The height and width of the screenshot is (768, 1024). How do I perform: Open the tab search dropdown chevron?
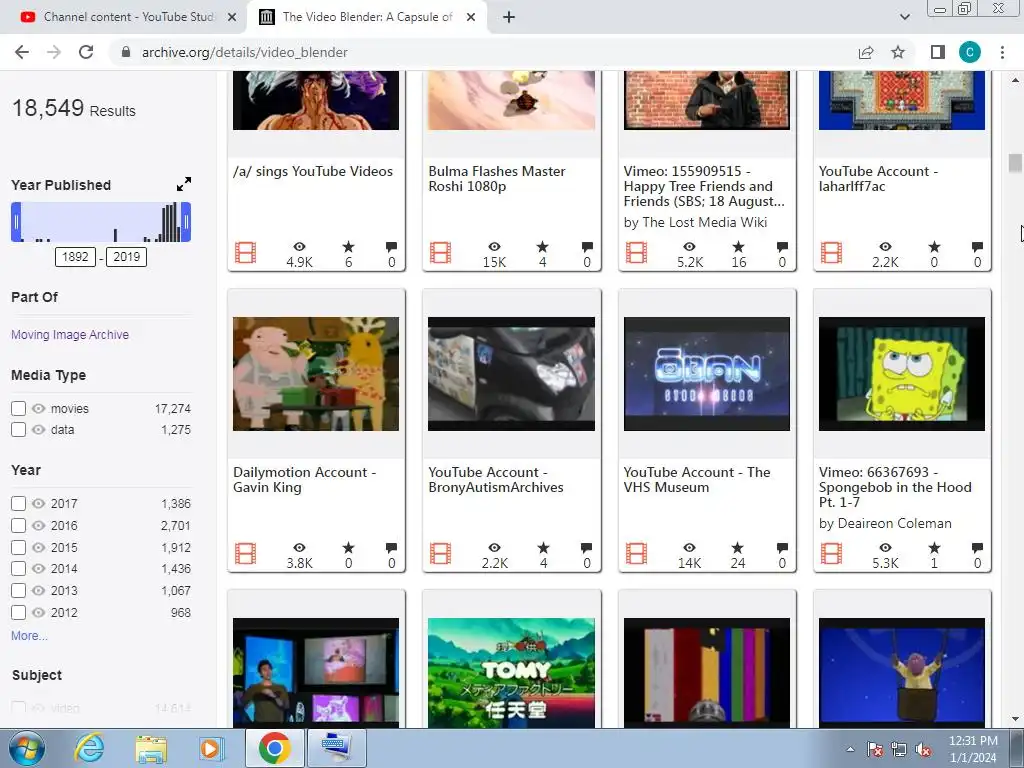904,17
